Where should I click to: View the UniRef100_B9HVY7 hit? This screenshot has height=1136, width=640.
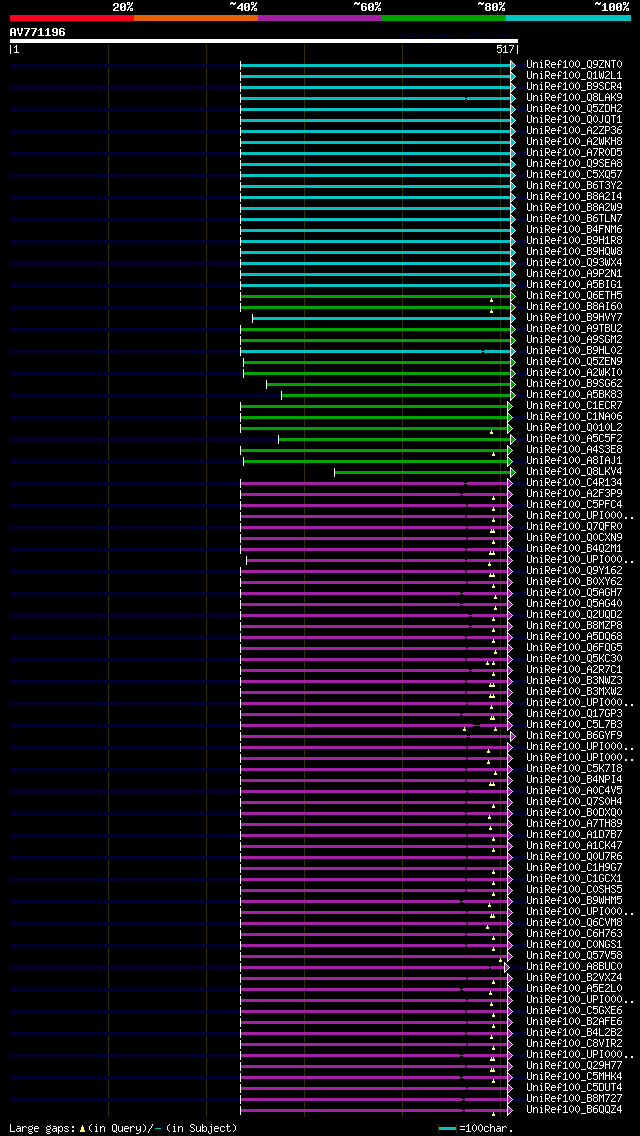click(574, 317)
